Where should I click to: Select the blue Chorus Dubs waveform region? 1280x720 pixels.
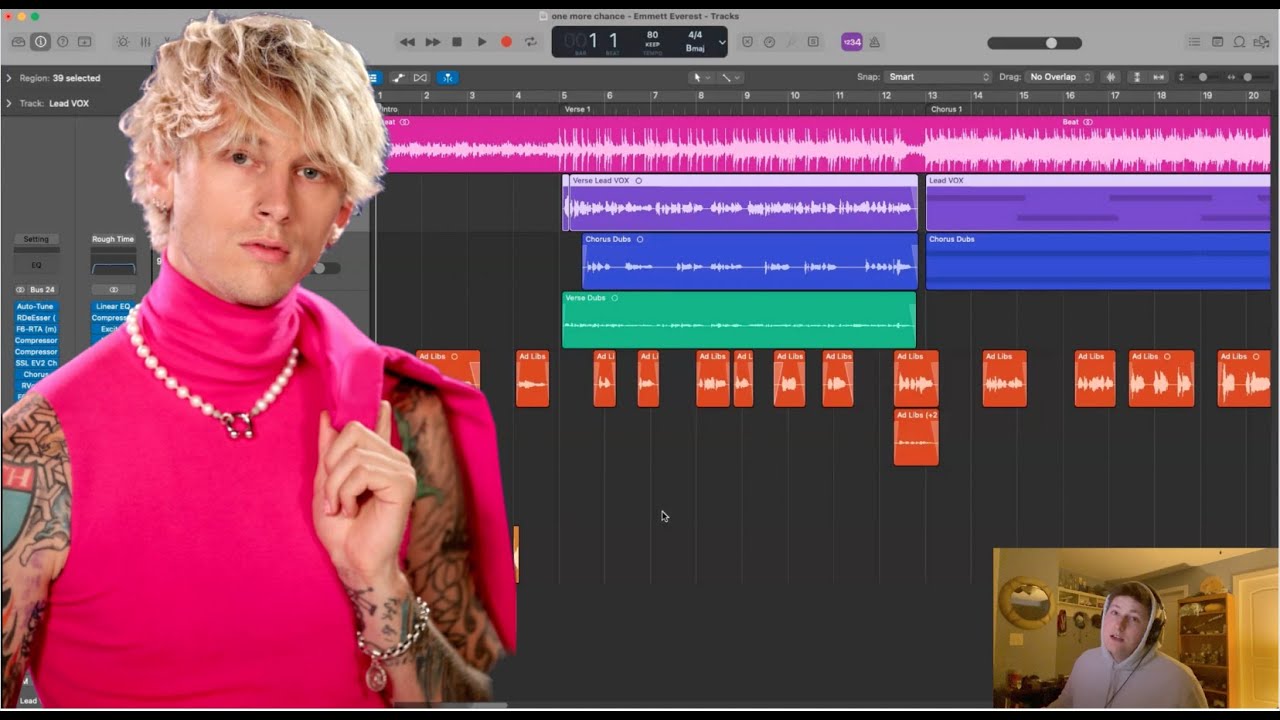point(750,261)
